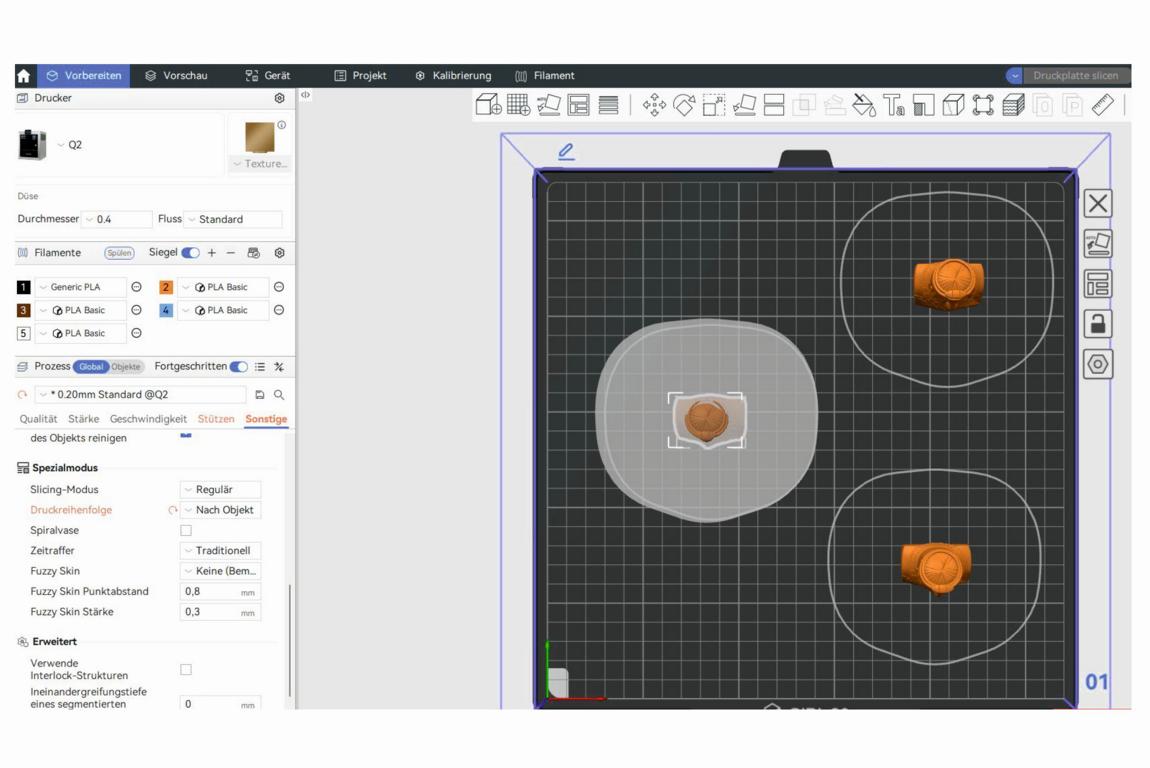This screenshot has width=1150, height=768.
Task: Open the Druckreihenfolge dropdown
Action: tap(220, 510)
